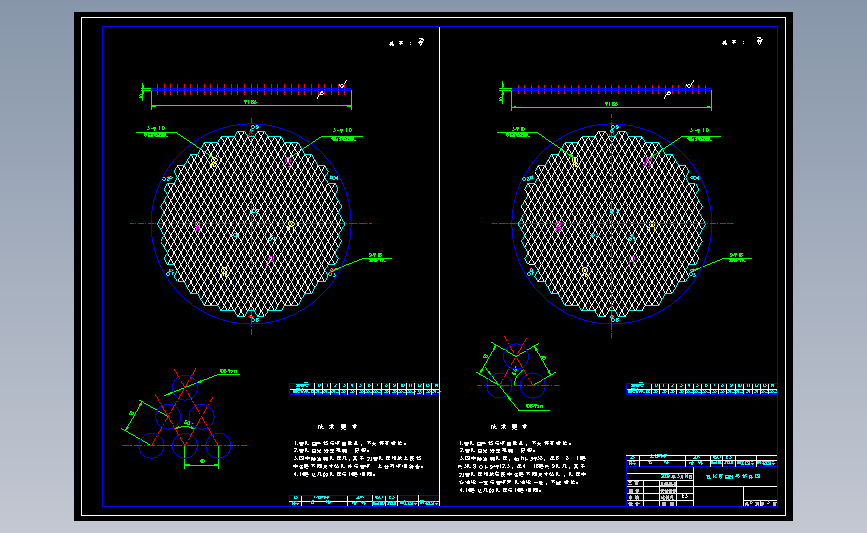Screen dimensions: 867x533
Task: Click the right sheet's technical requirements paragraph
Action: tap(522, 466)
